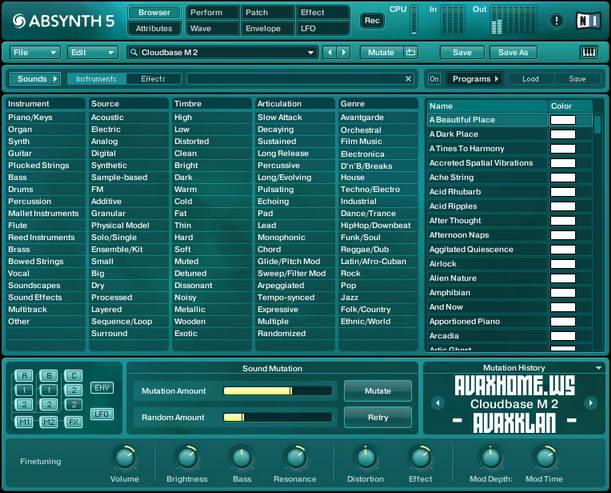This screenshot has height=493, width=611.
Task: Click the Load programs button
Action: pos(530,79)
